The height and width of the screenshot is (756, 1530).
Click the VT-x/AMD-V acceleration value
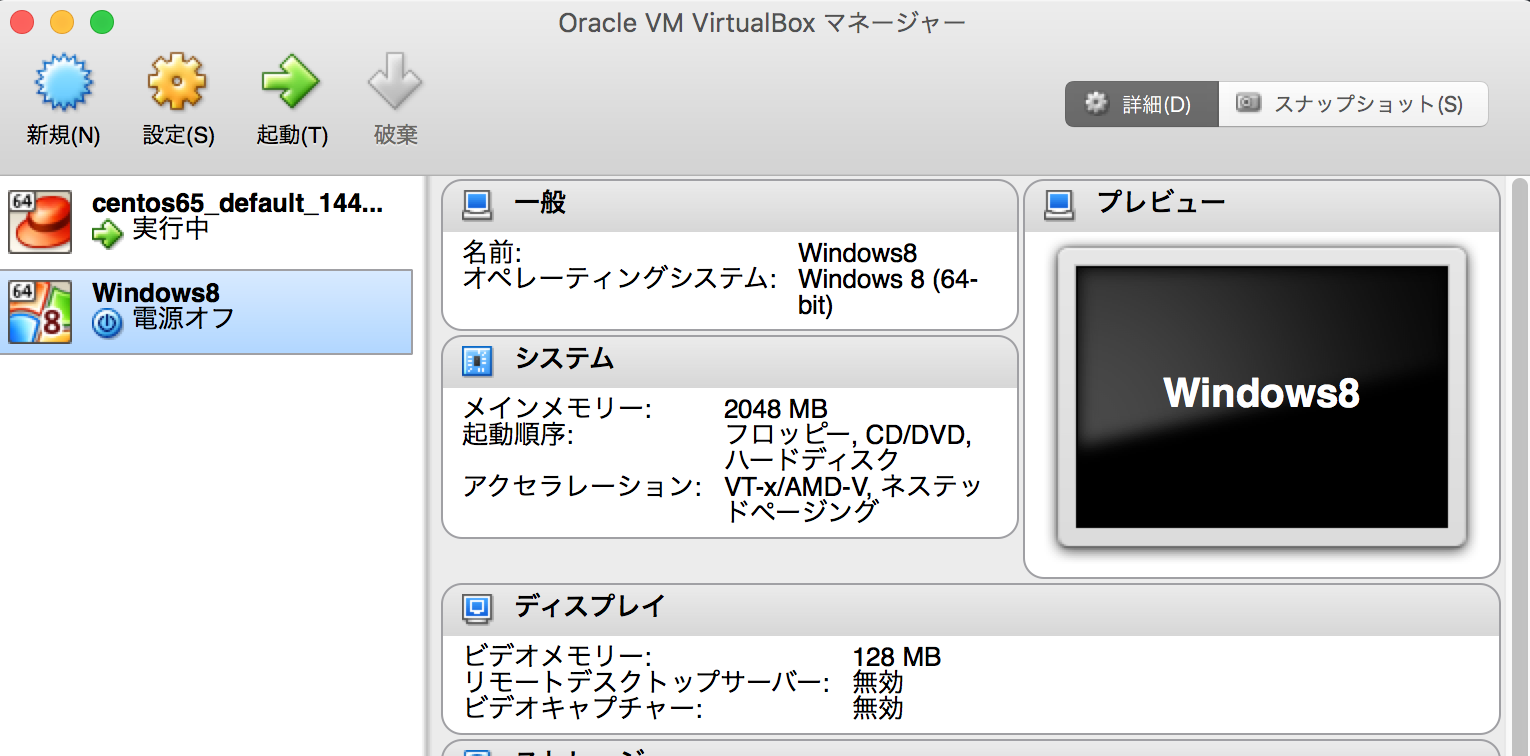(853, 499)
